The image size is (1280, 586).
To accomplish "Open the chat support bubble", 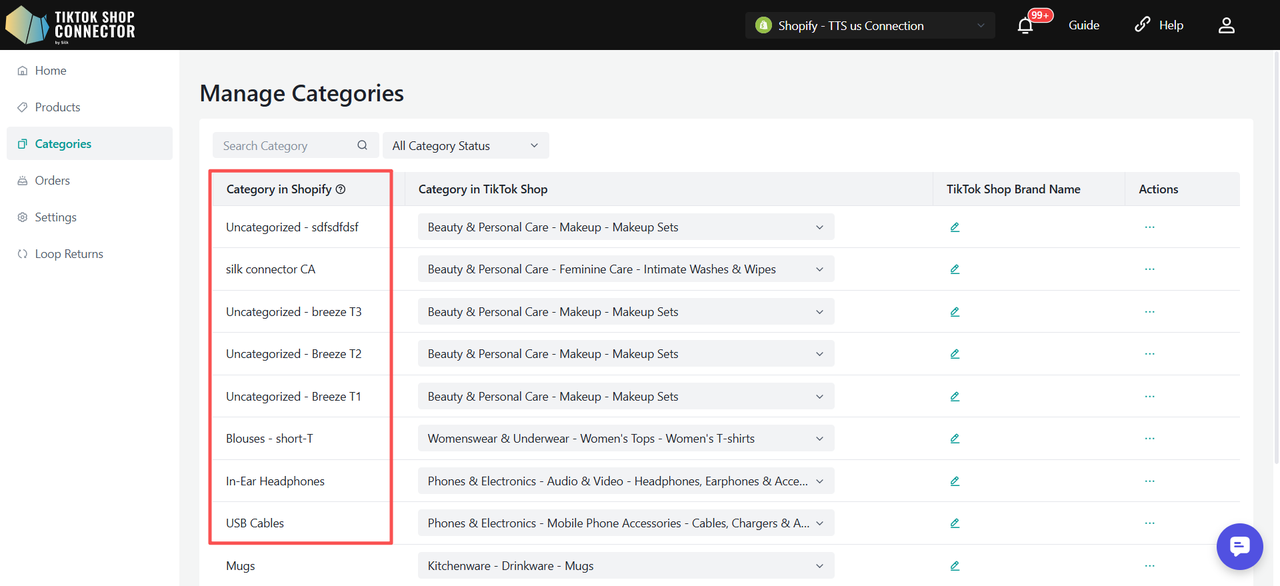I will click(x=1240, y=546).
